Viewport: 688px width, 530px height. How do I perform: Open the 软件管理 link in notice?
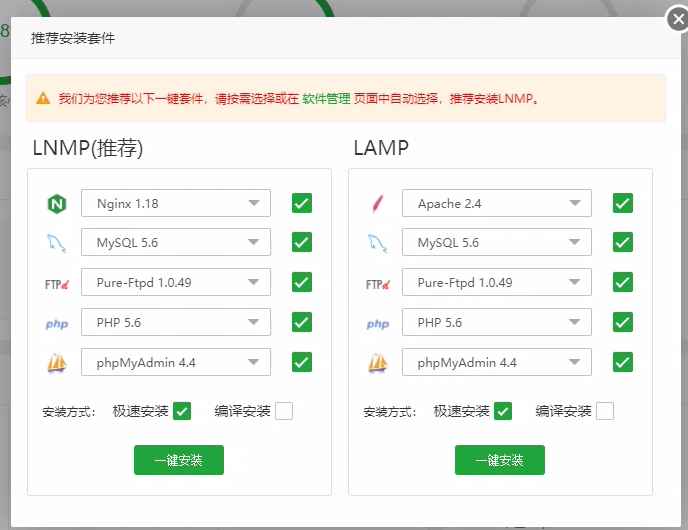[326, 98]
